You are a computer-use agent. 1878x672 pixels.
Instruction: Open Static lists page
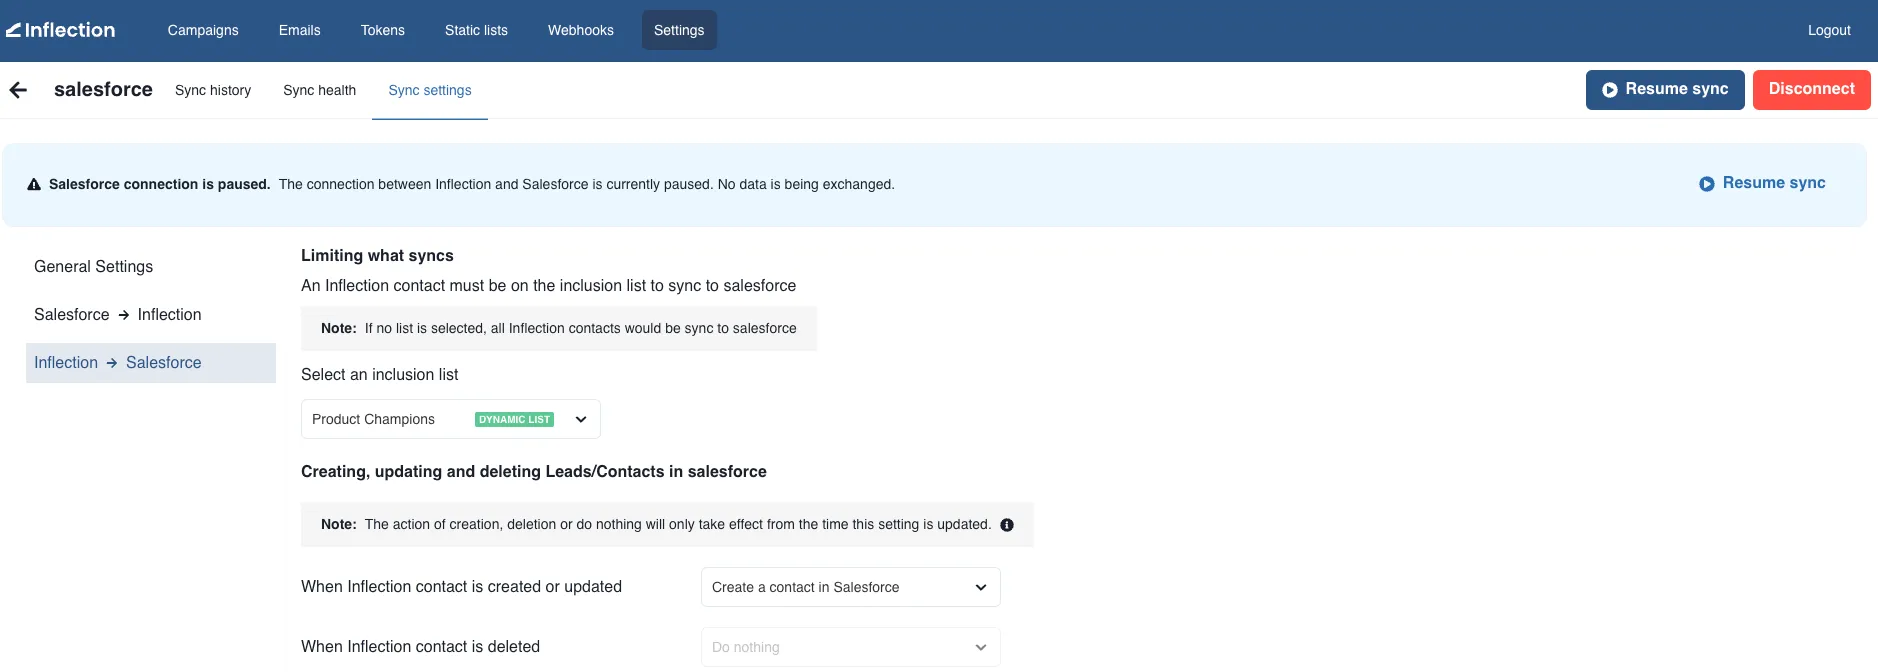476,30
